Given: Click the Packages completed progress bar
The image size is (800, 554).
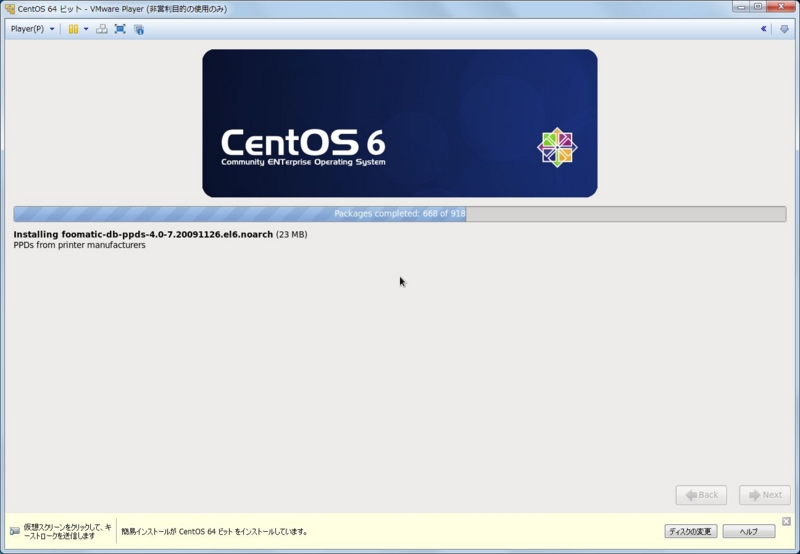Looking at the screenshot, I should (x=399, y=214).
